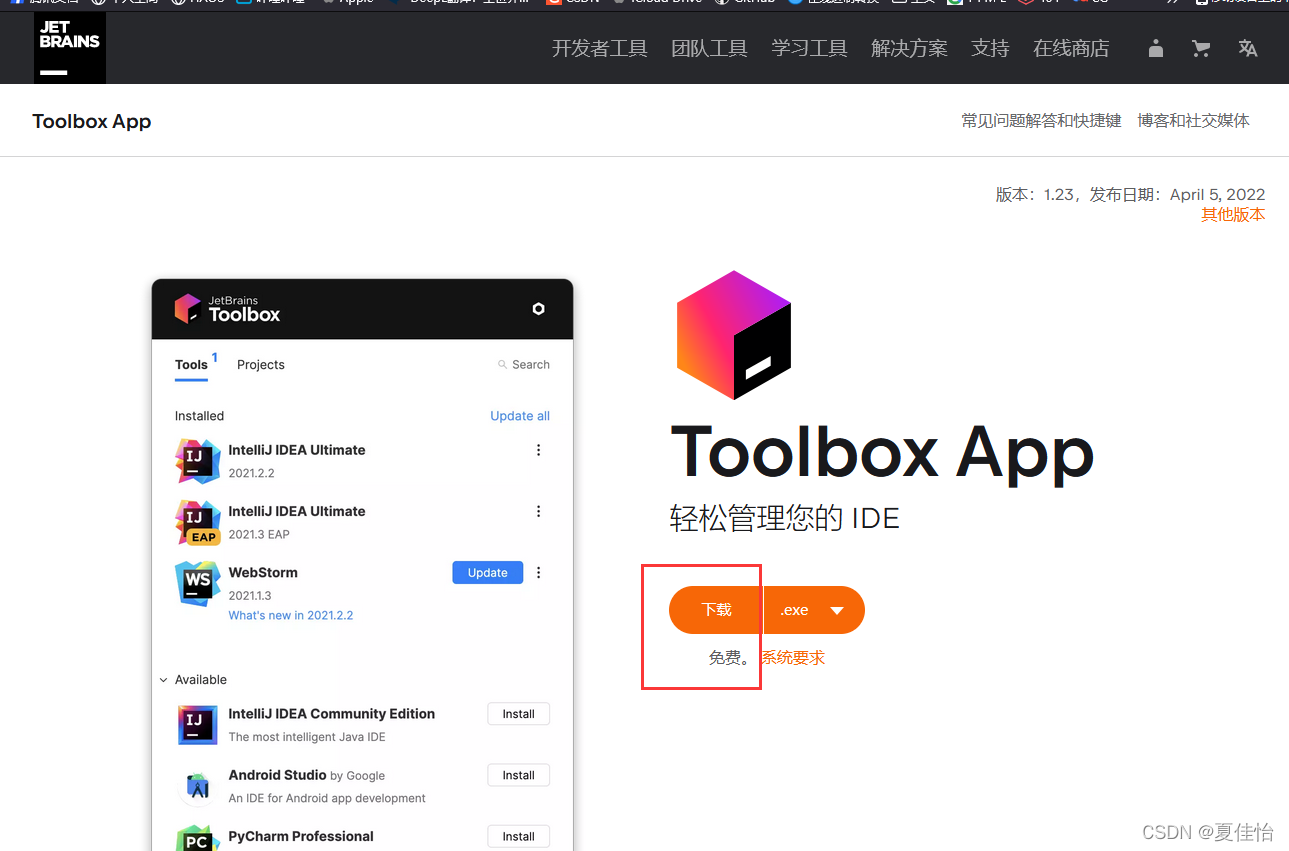1289x851 pixels.
Task: Open the options menu for IntelliJ IDEA Ultimate 2021.2.2
Action: (x=538, y=450)
